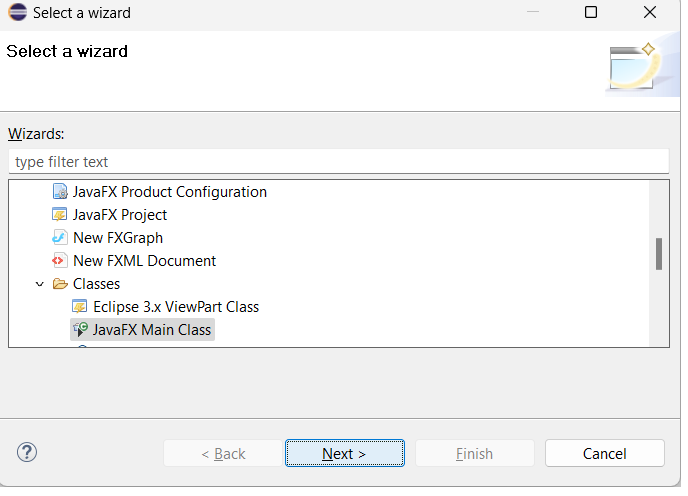Open the help question mark icon

[27, 452]
